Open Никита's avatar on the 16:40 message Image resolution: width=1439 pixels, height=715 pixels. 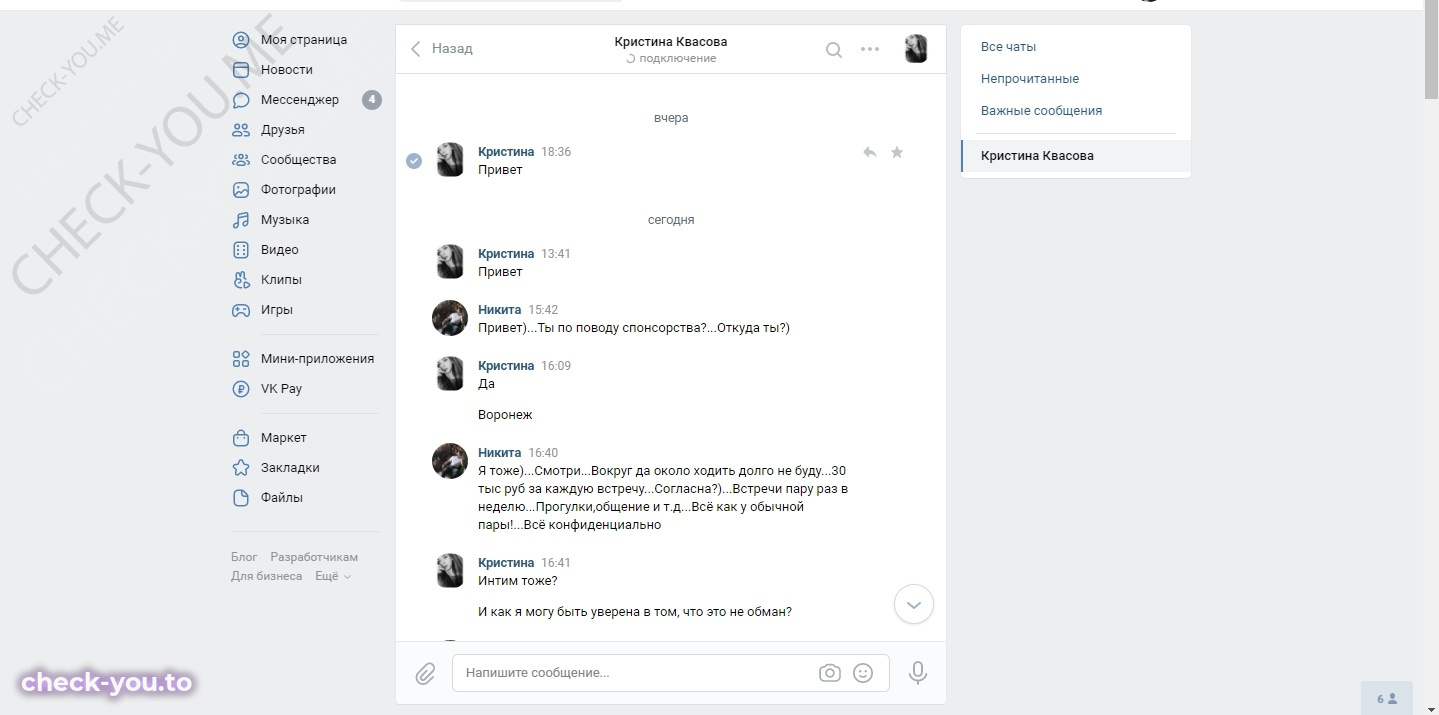pos(450,461)
